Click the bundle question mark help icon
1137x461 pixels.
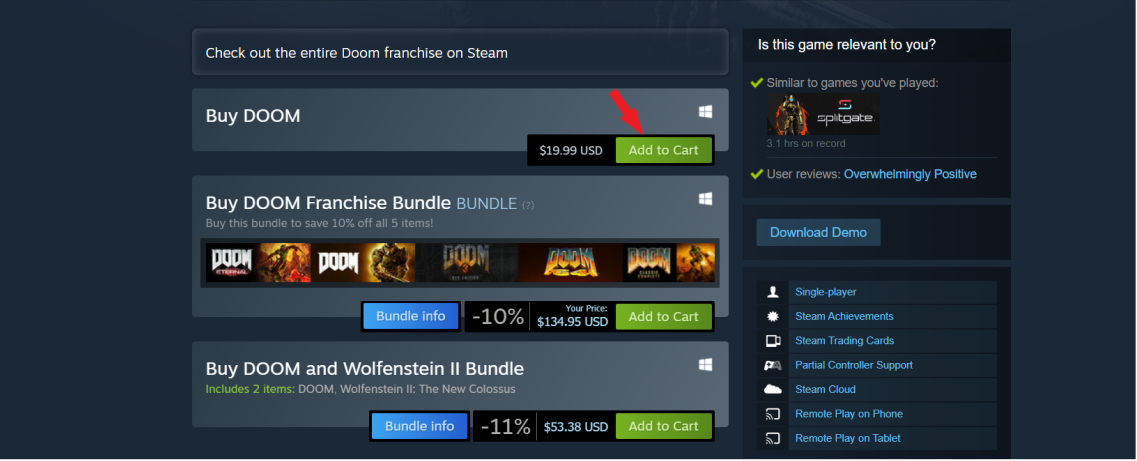tap(528, 205)
